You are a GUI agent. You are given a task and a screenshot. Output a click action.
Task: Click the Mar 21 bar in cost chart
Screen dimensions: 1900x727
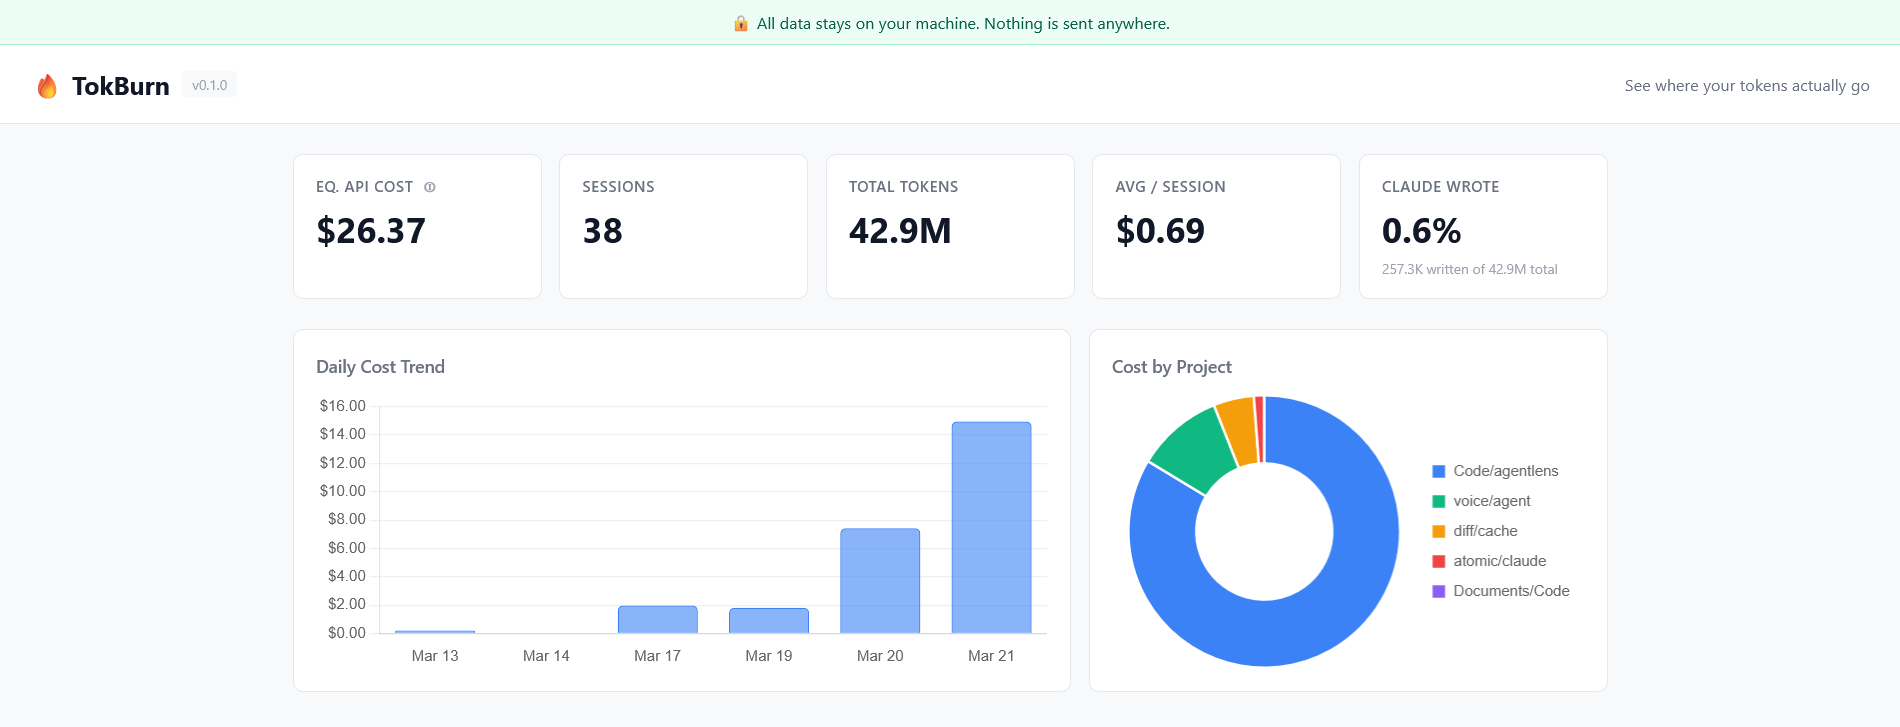click(991, 527)
